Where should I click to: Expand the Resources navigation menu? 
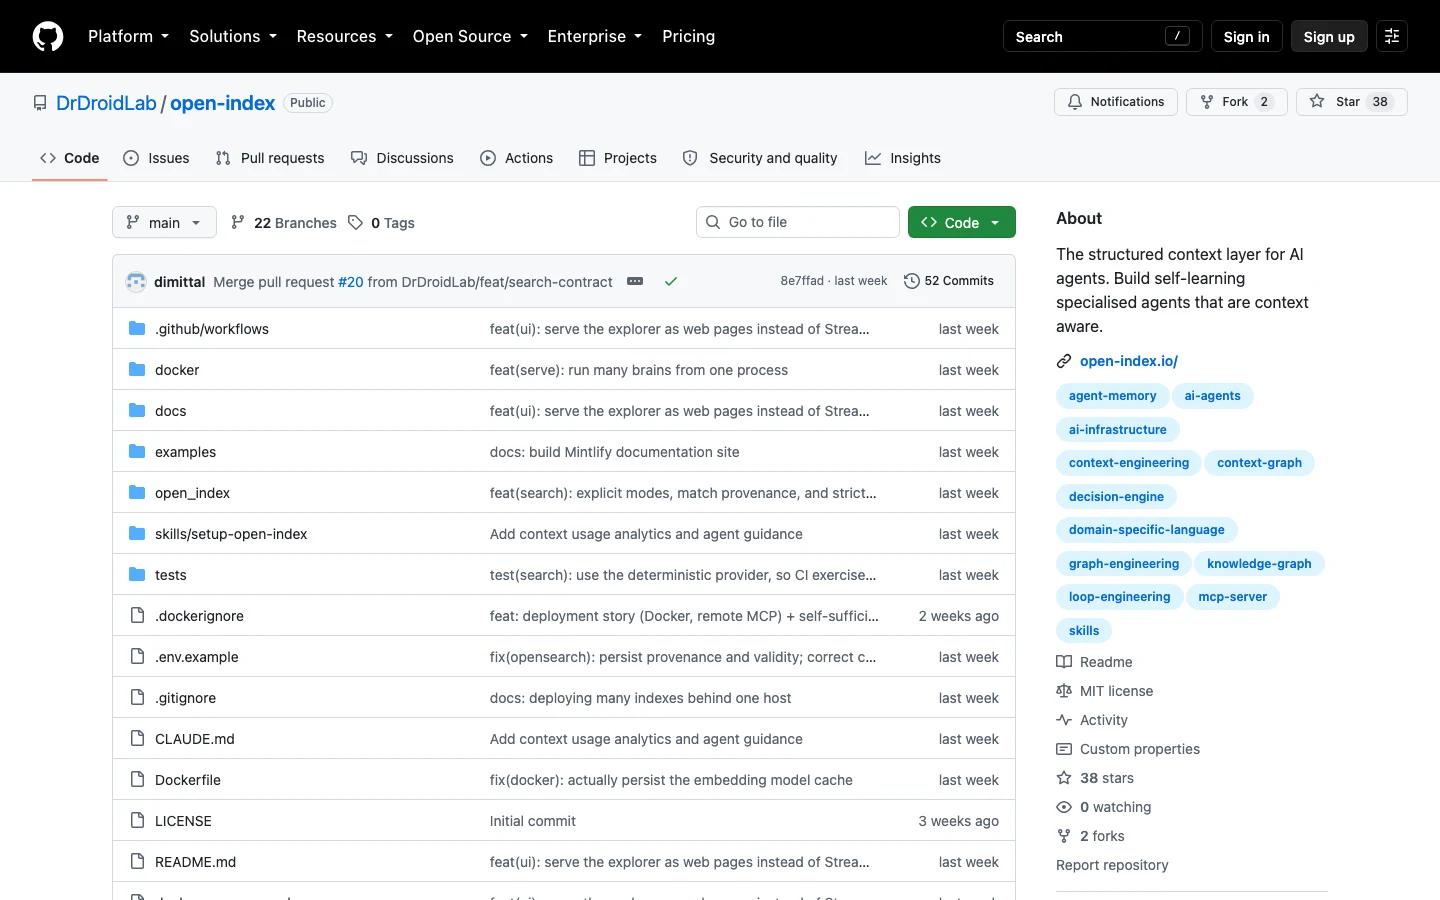pyautogui.click(x=344, y=36)
